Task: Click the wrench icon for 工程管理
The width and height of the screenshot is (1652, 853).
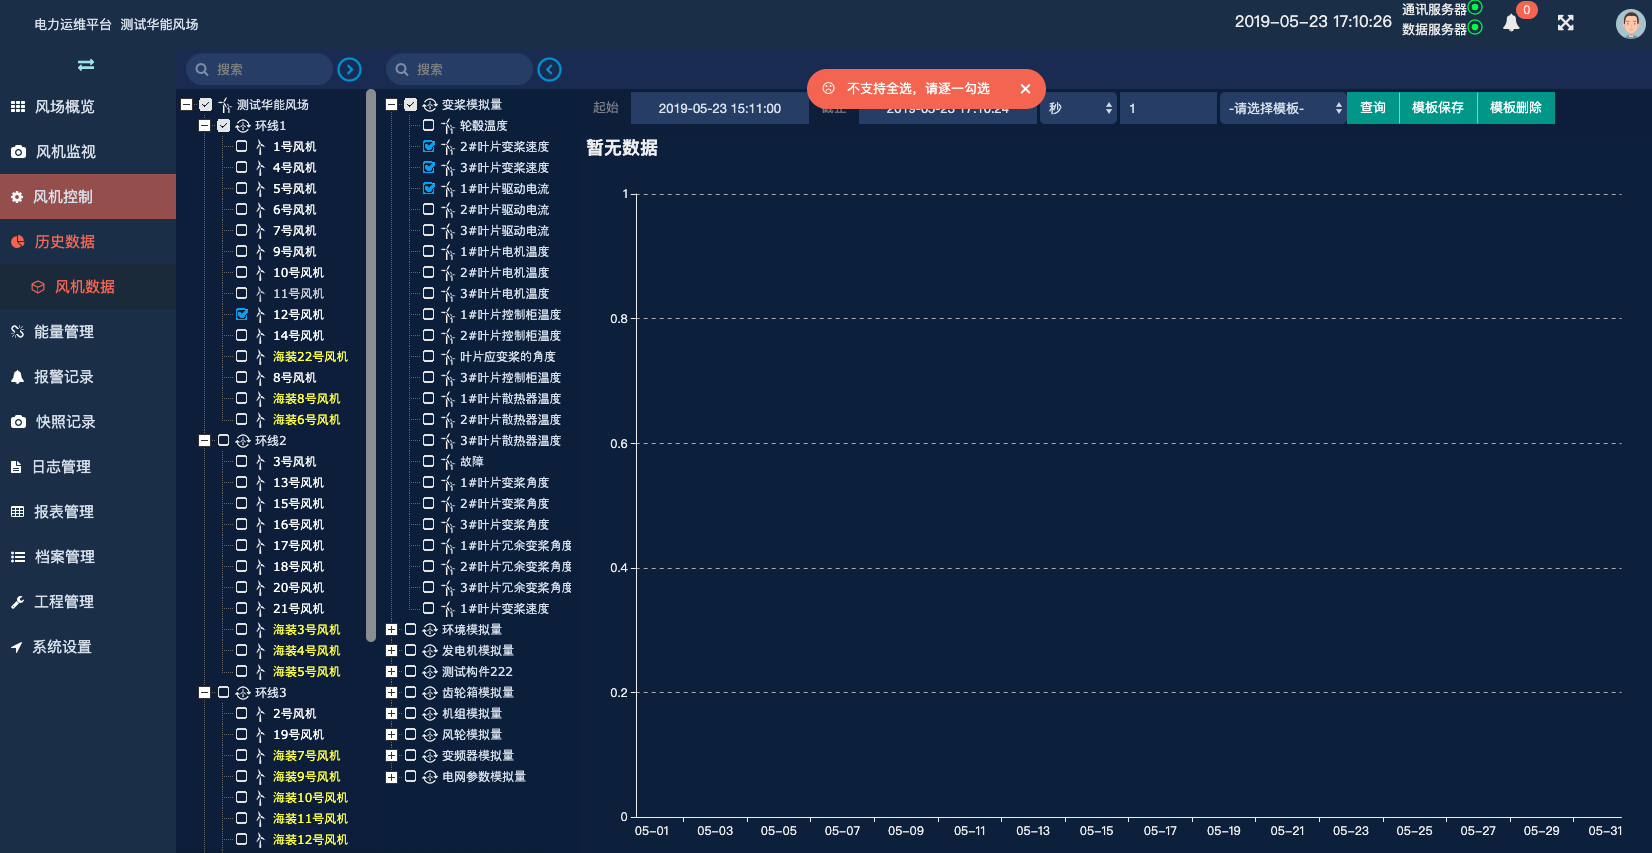Action: coord(17,602)
